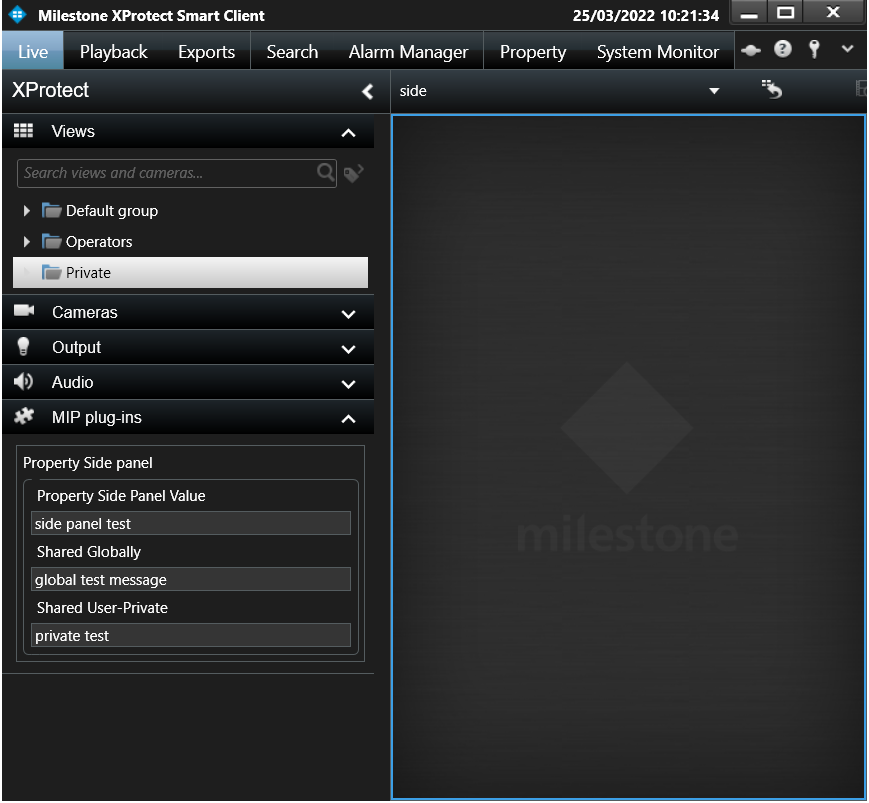Select the empty view item pane

(628, 457)
